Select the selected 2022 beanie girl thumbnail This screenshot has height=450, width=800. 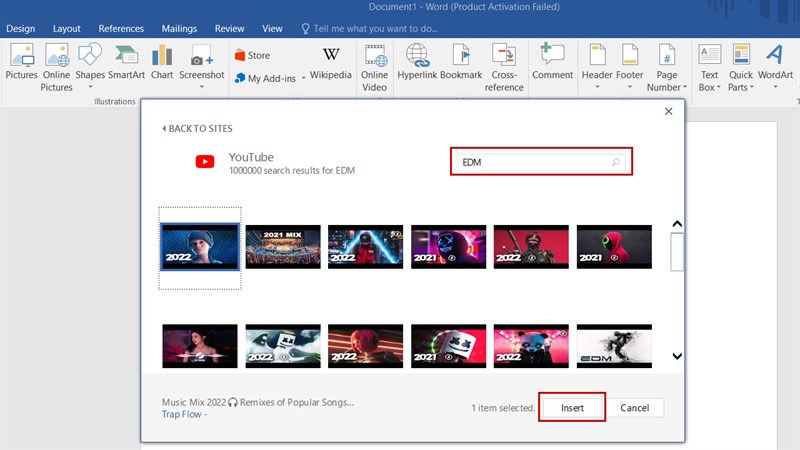point(200,247)
